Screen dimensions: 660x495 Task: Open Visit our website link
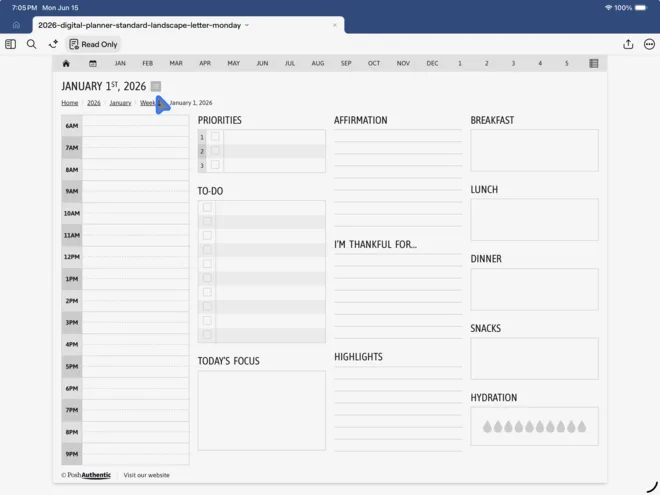point(146,475)
